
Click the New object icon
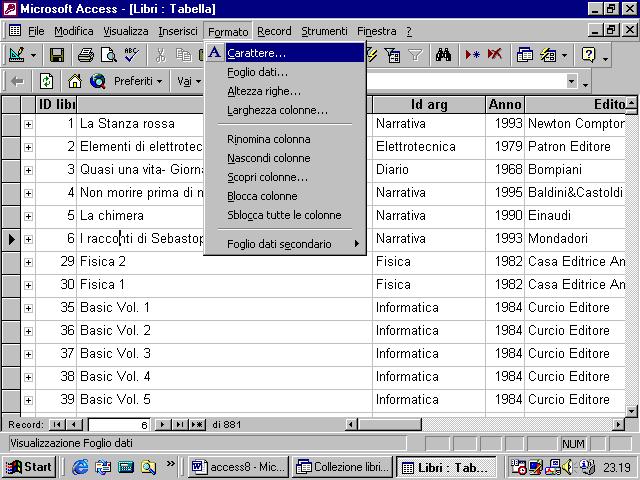pos(548,55)
